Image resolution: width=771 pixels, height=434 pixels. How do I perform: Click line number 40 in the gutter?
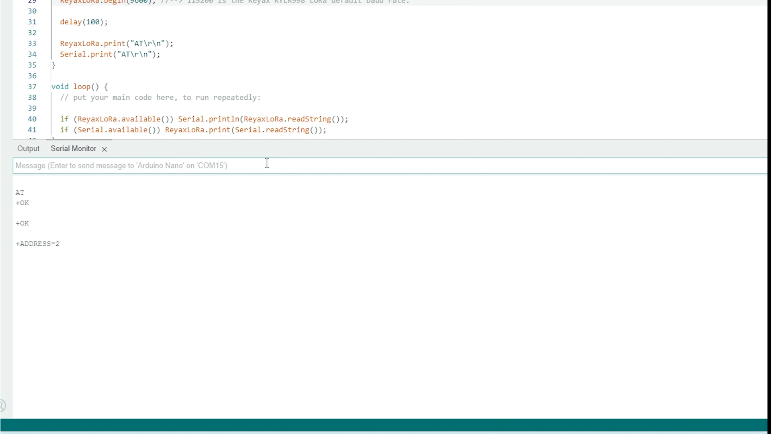[32, 119]
